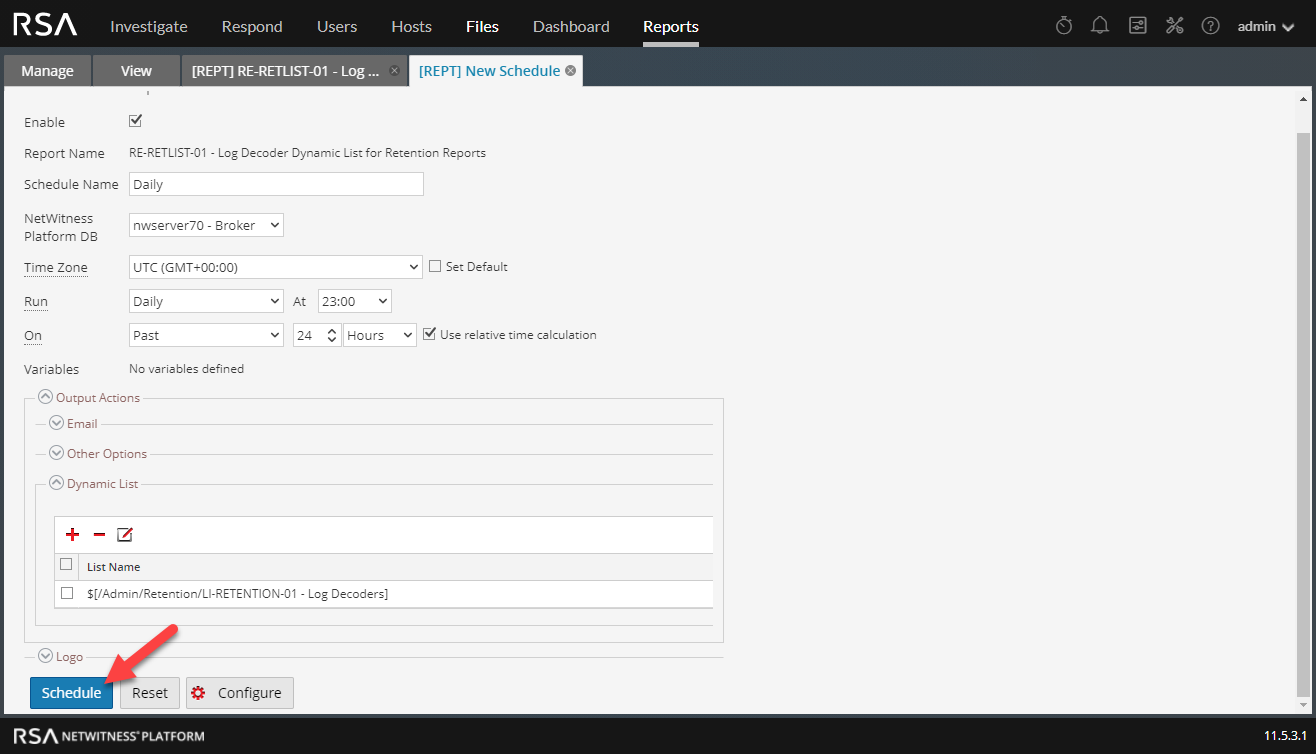Click the Configure icon in the top bar
1316x754 pixels.
click(x=1137, y=26)
